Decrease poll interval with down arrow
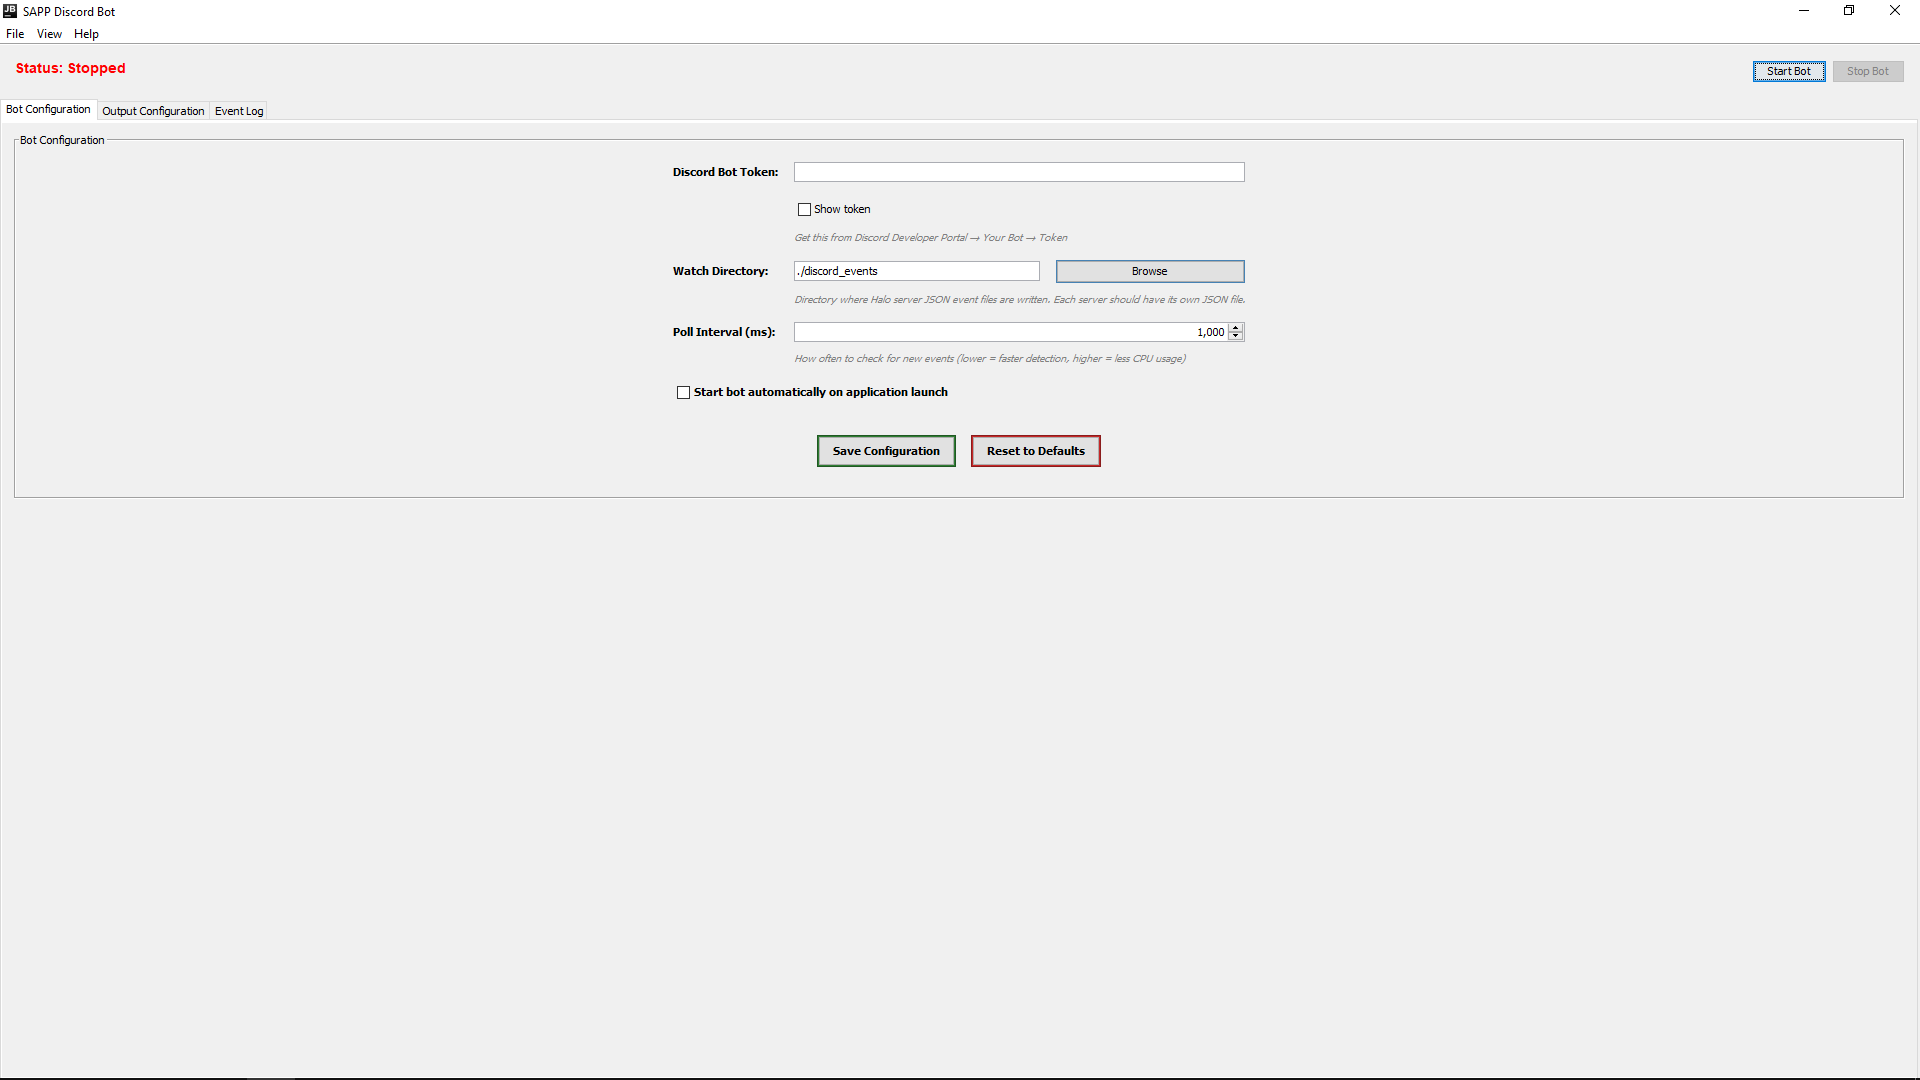Screen dimensions: 1920x1080 coord(1236,337)
